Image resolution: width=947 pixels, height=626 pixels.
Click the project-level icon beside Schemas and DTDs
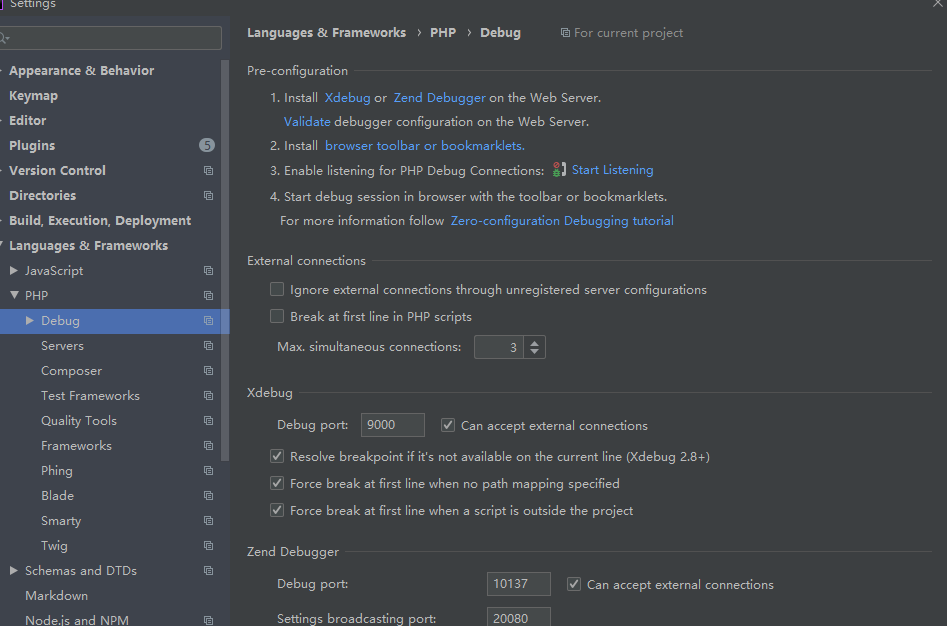[208, 570]
